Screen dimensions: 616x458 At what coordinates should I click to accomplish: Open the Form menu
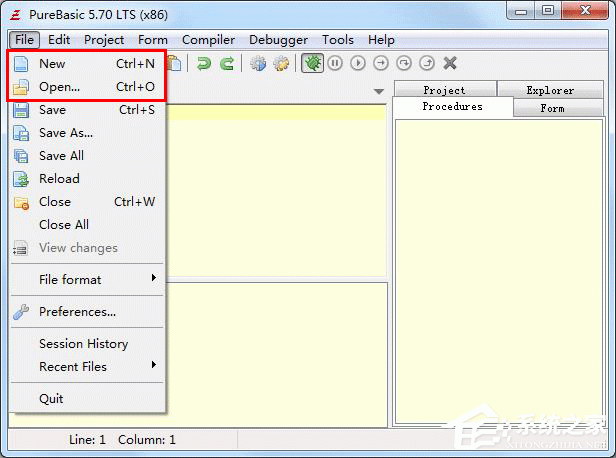pyautogui.click(x=153, y=40)
